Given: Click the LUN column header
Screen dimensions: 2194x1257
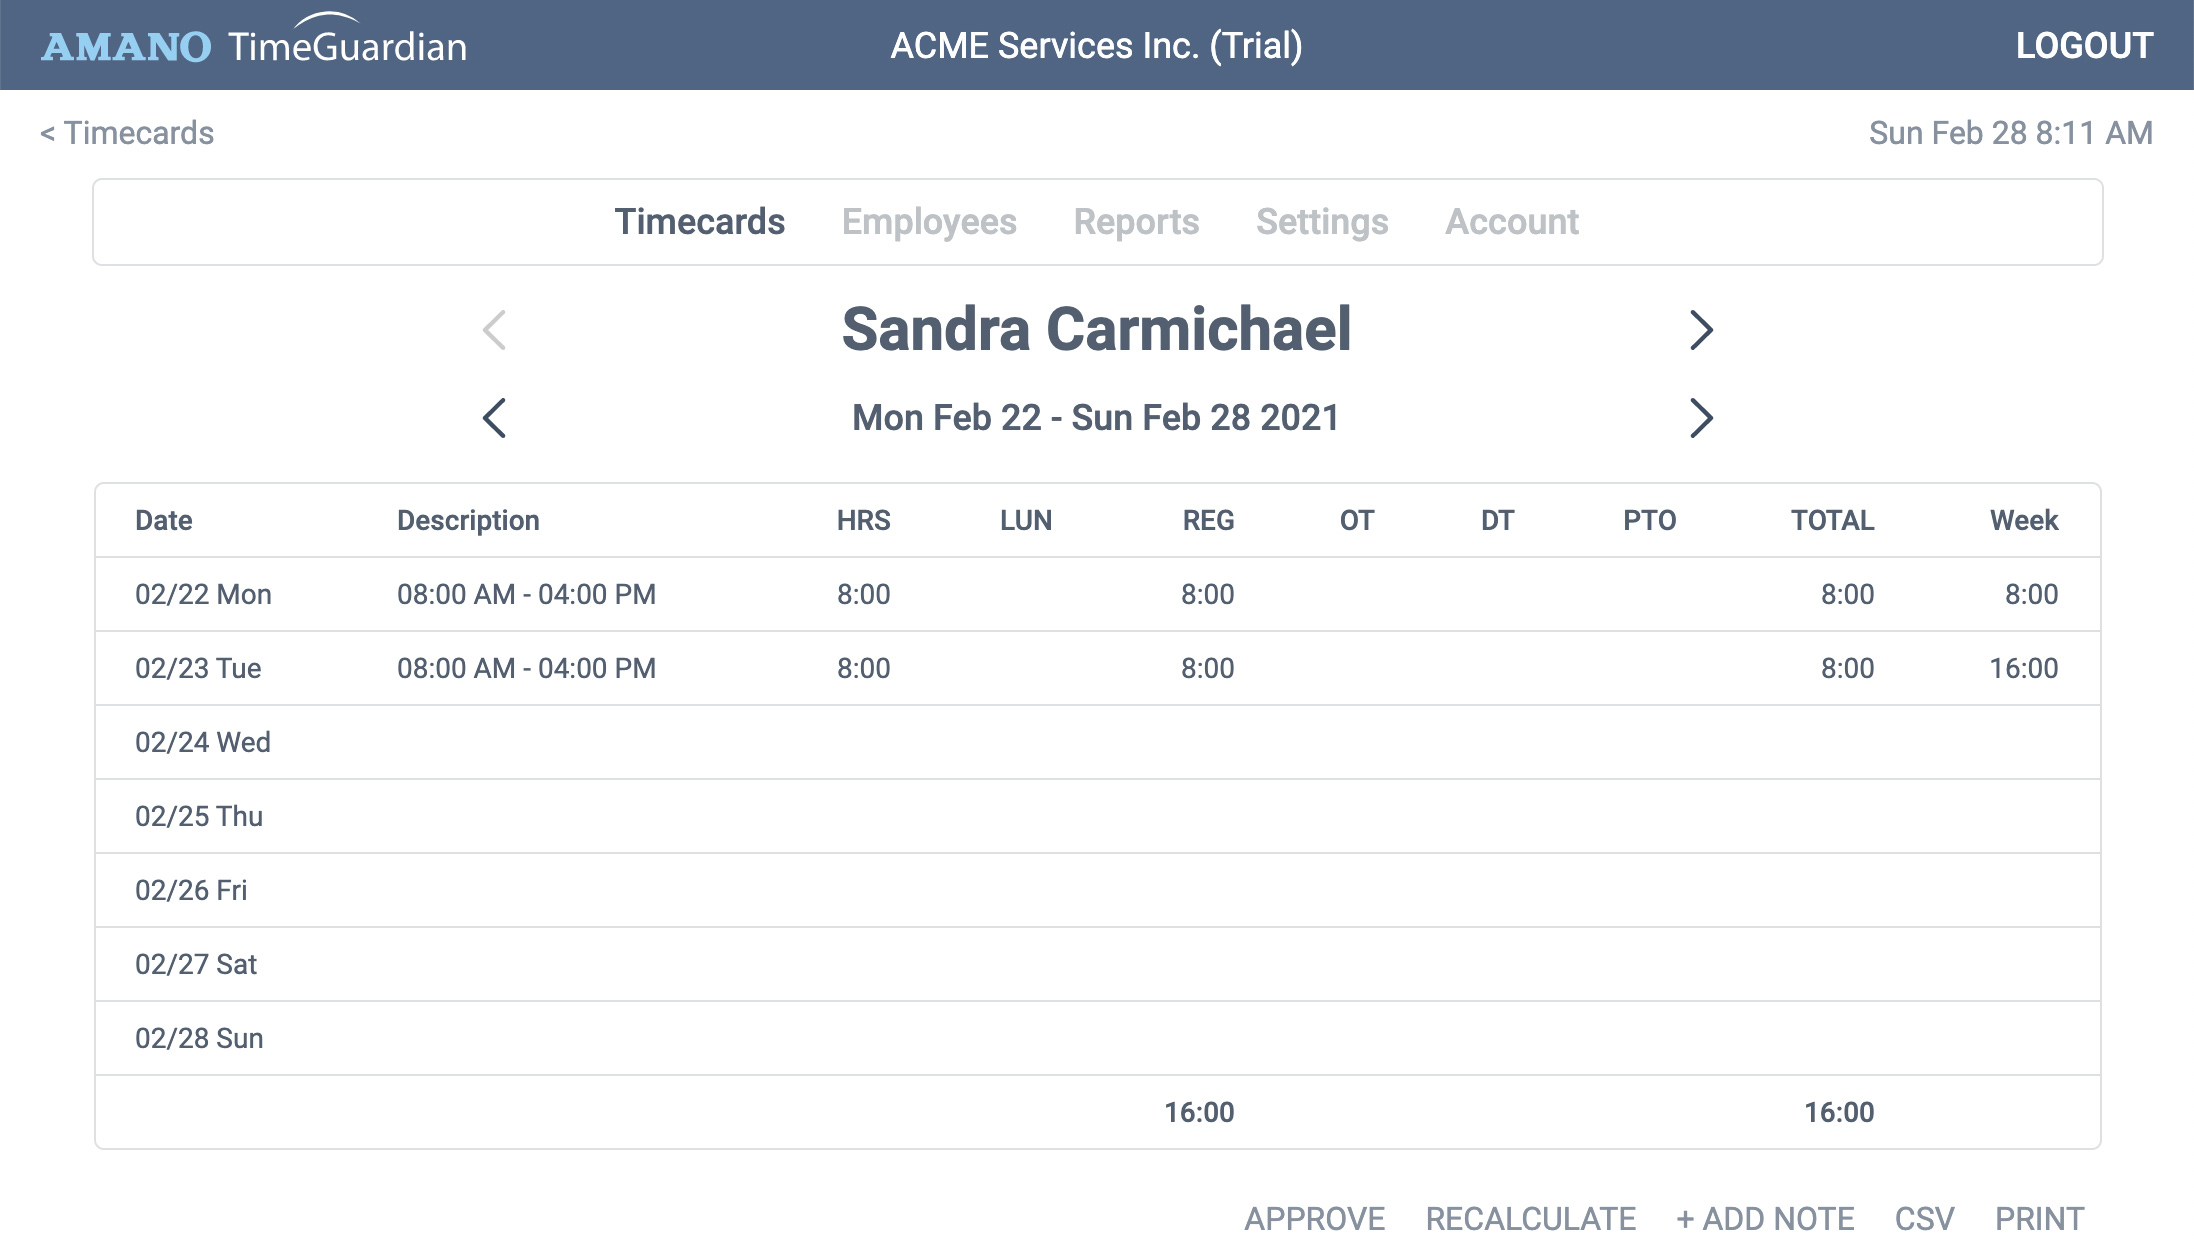Looking at the screenshot, I should (1026, 520).
